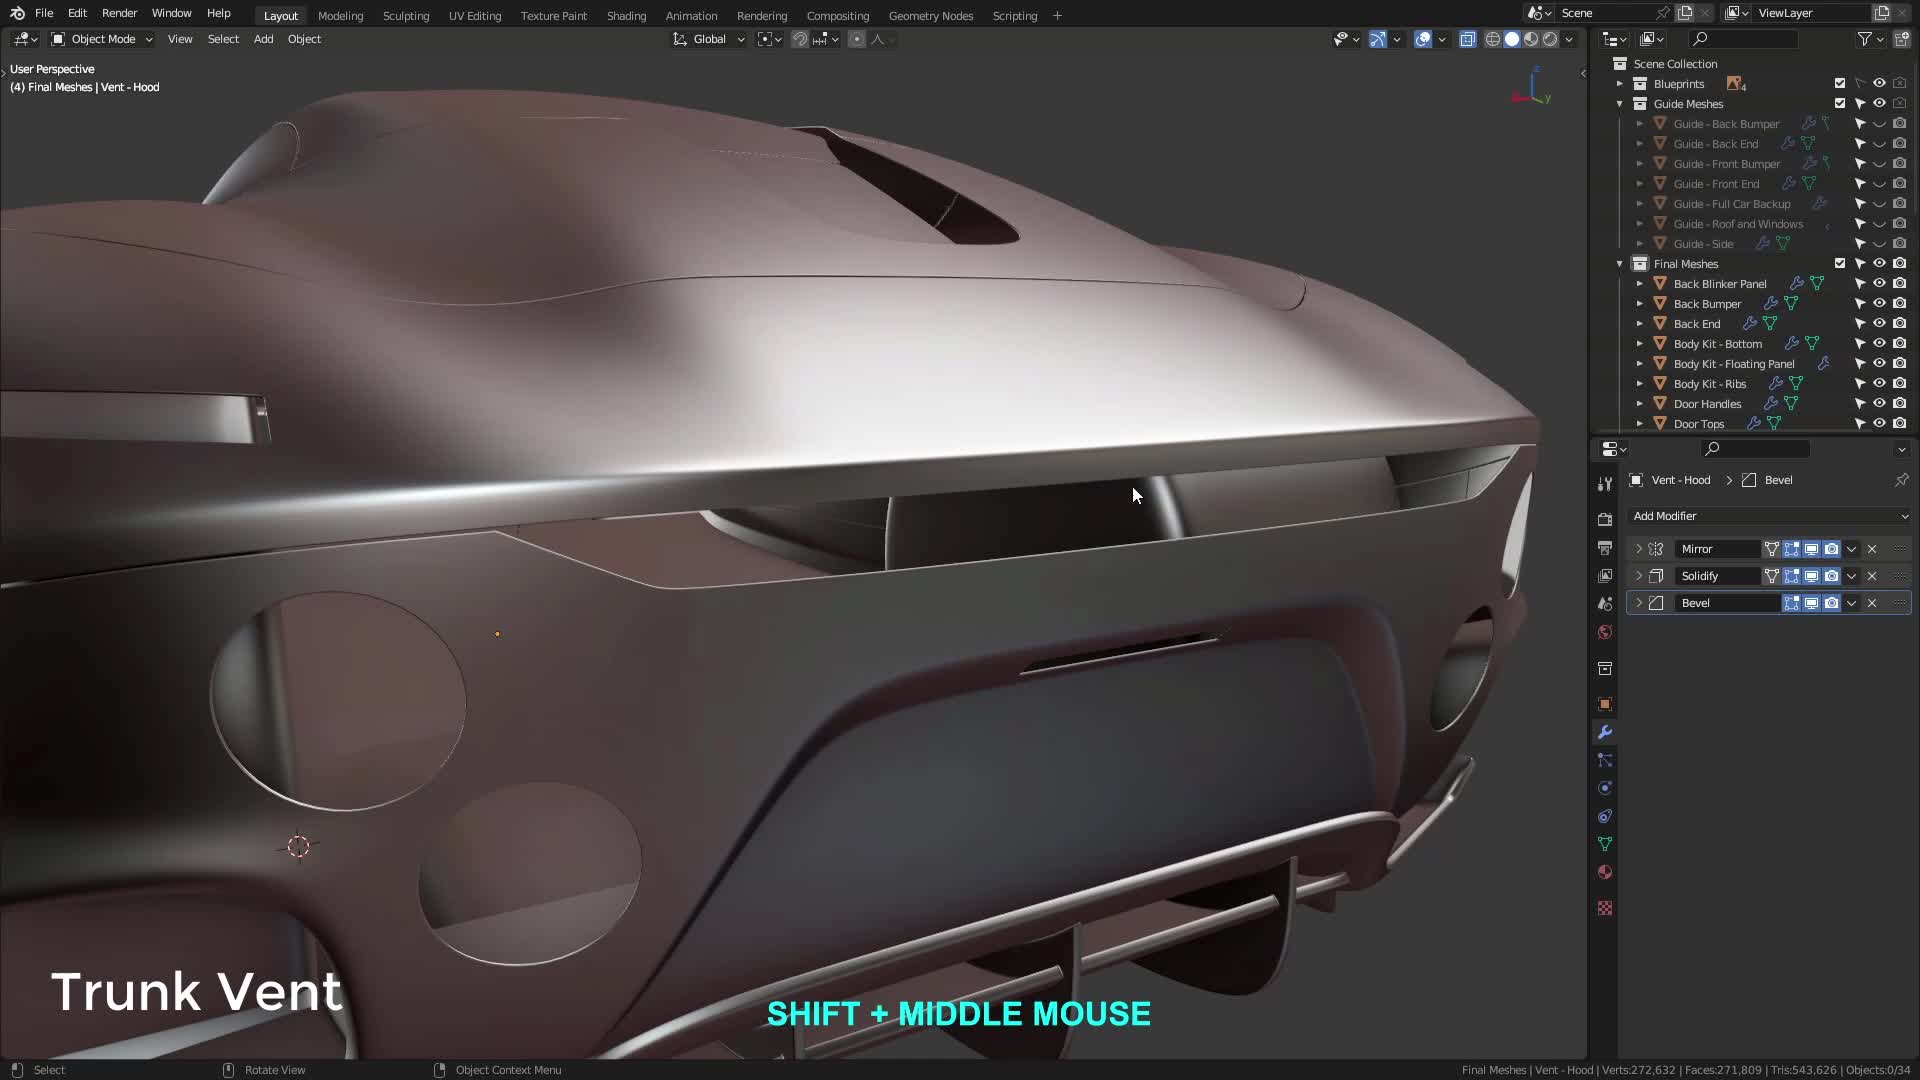
Task: Open the Add Modifier dropdown
Action: (1769, 516)
